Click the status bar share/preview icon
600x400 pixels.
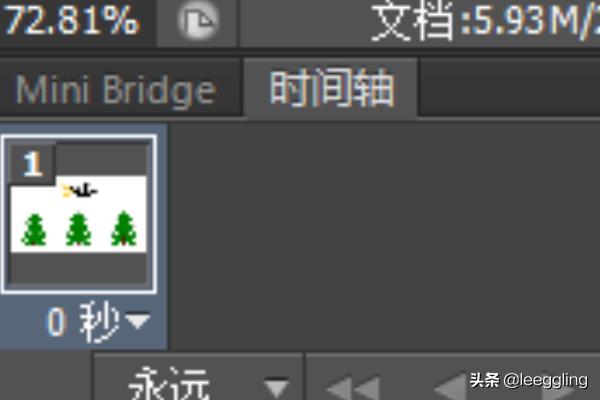pos(198,20)
